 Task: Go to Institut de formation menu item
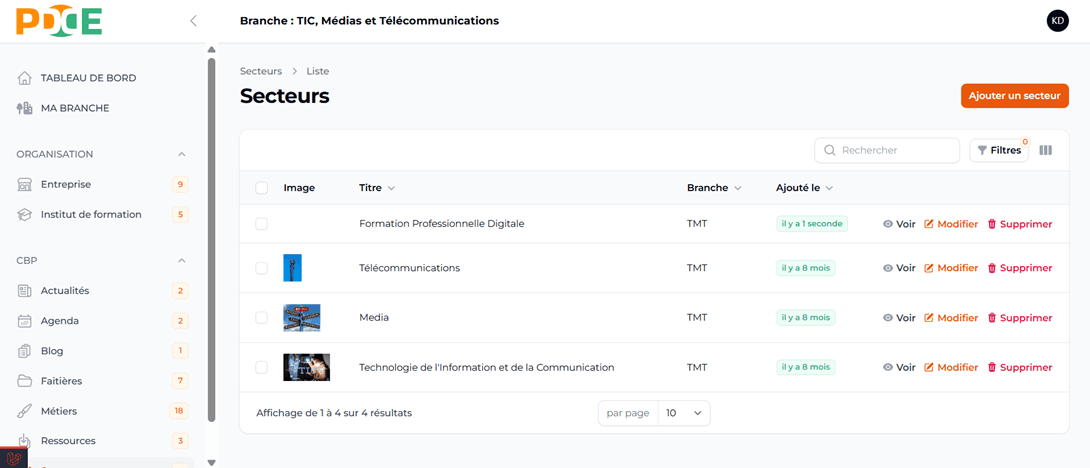tap(91, 215)
